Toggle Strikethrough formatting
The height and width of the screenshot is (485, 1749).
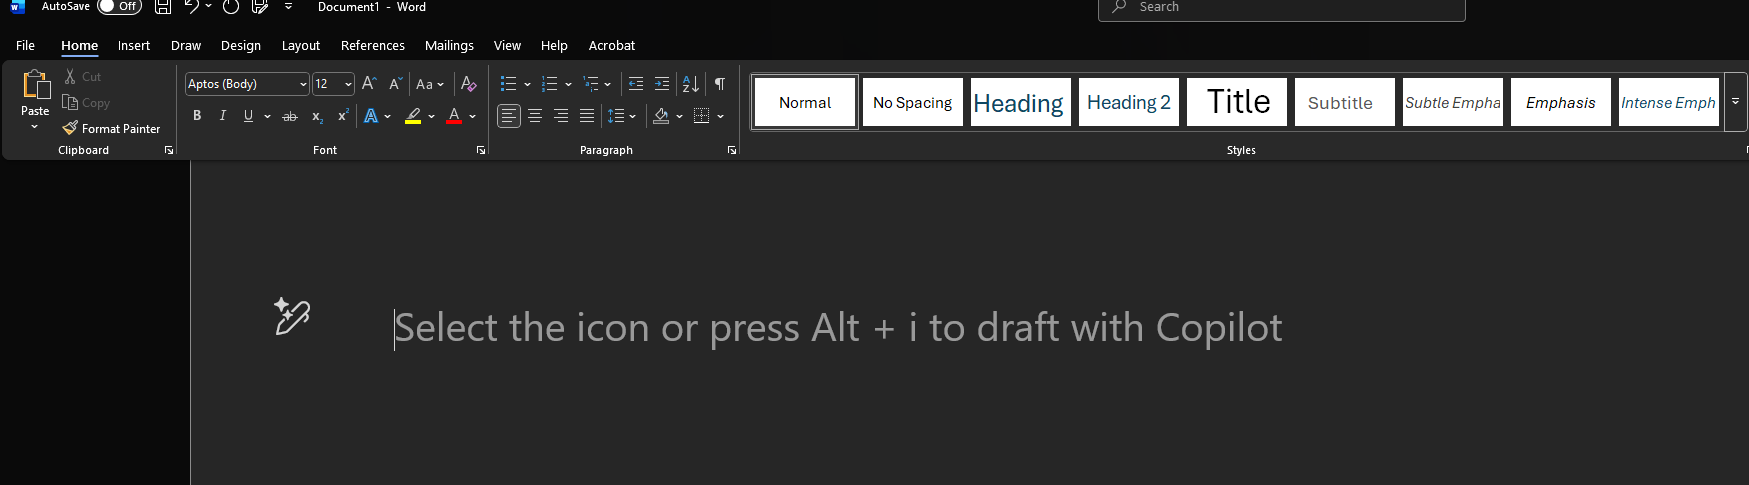290,116
